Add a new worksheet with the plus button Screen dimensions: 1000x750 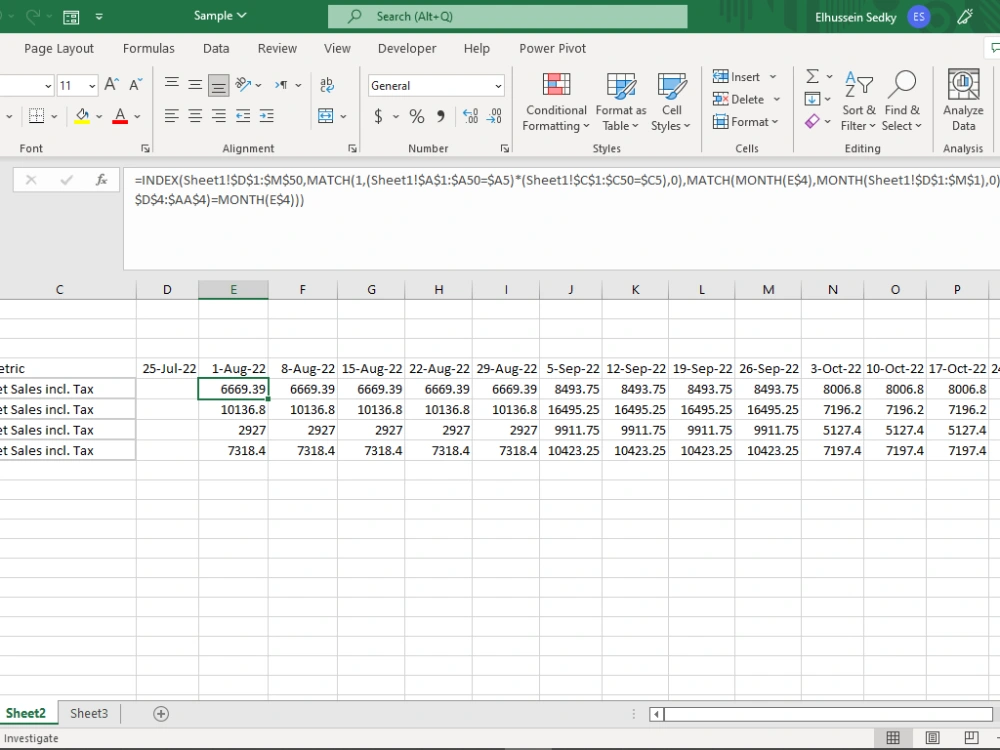[159, 713]
